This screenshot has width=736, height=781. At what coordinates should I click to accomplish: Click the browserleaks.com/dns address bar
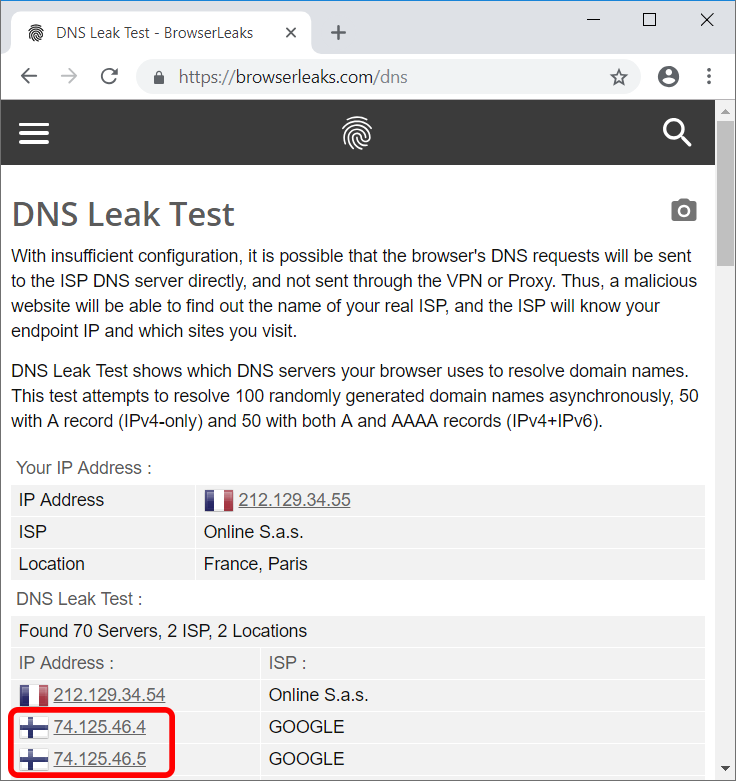[x=380, y=77]
